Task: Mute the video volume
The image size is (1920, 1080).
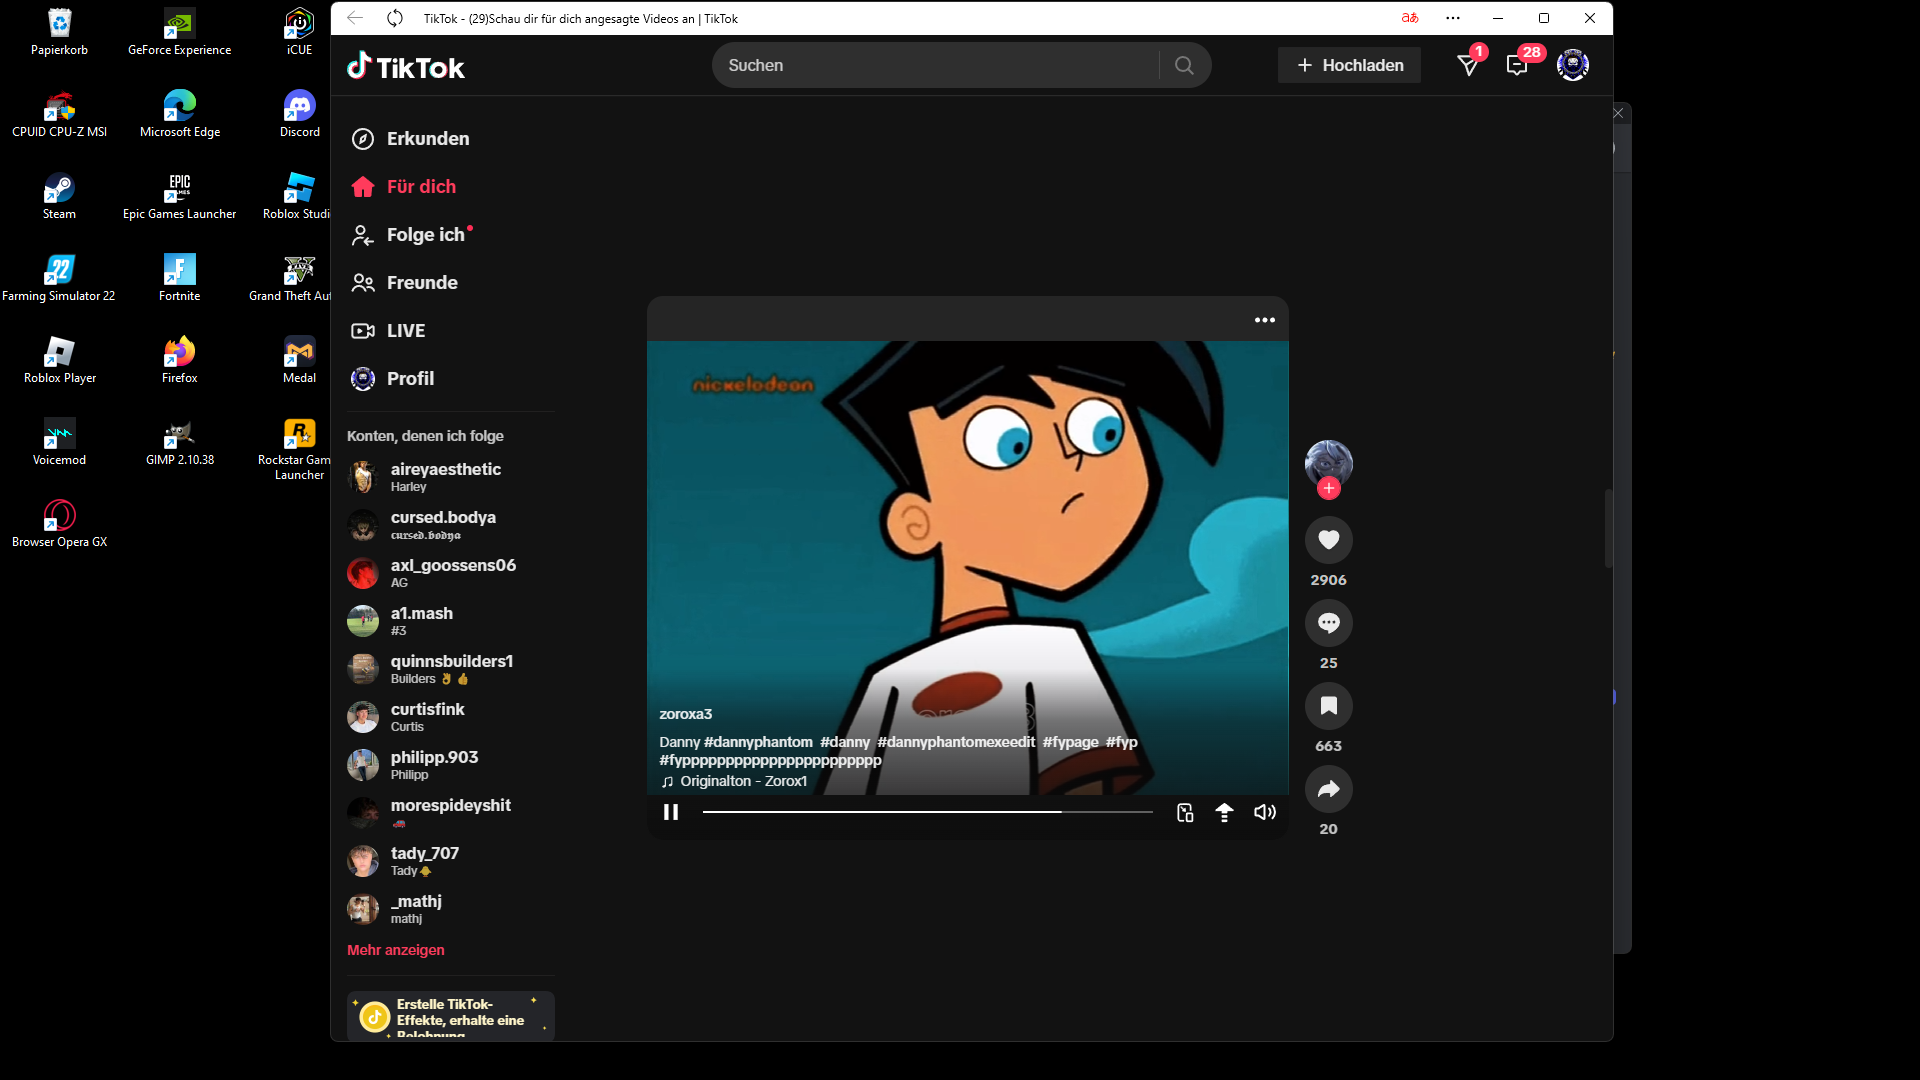Action: [1265, 812]
